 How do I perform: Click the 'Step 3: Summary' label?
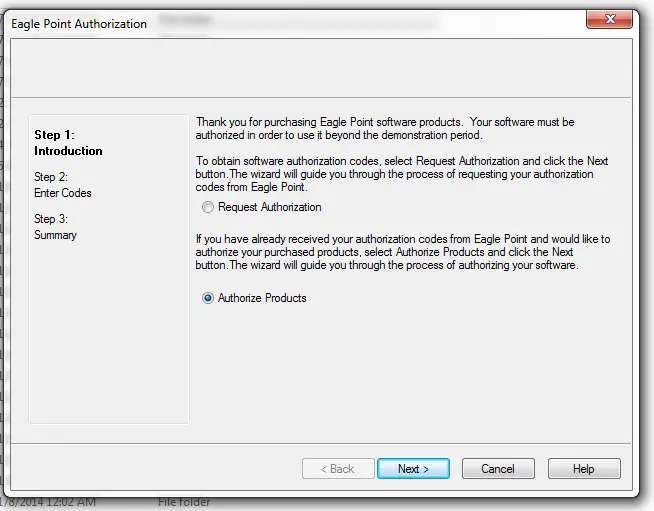(55, 227)
